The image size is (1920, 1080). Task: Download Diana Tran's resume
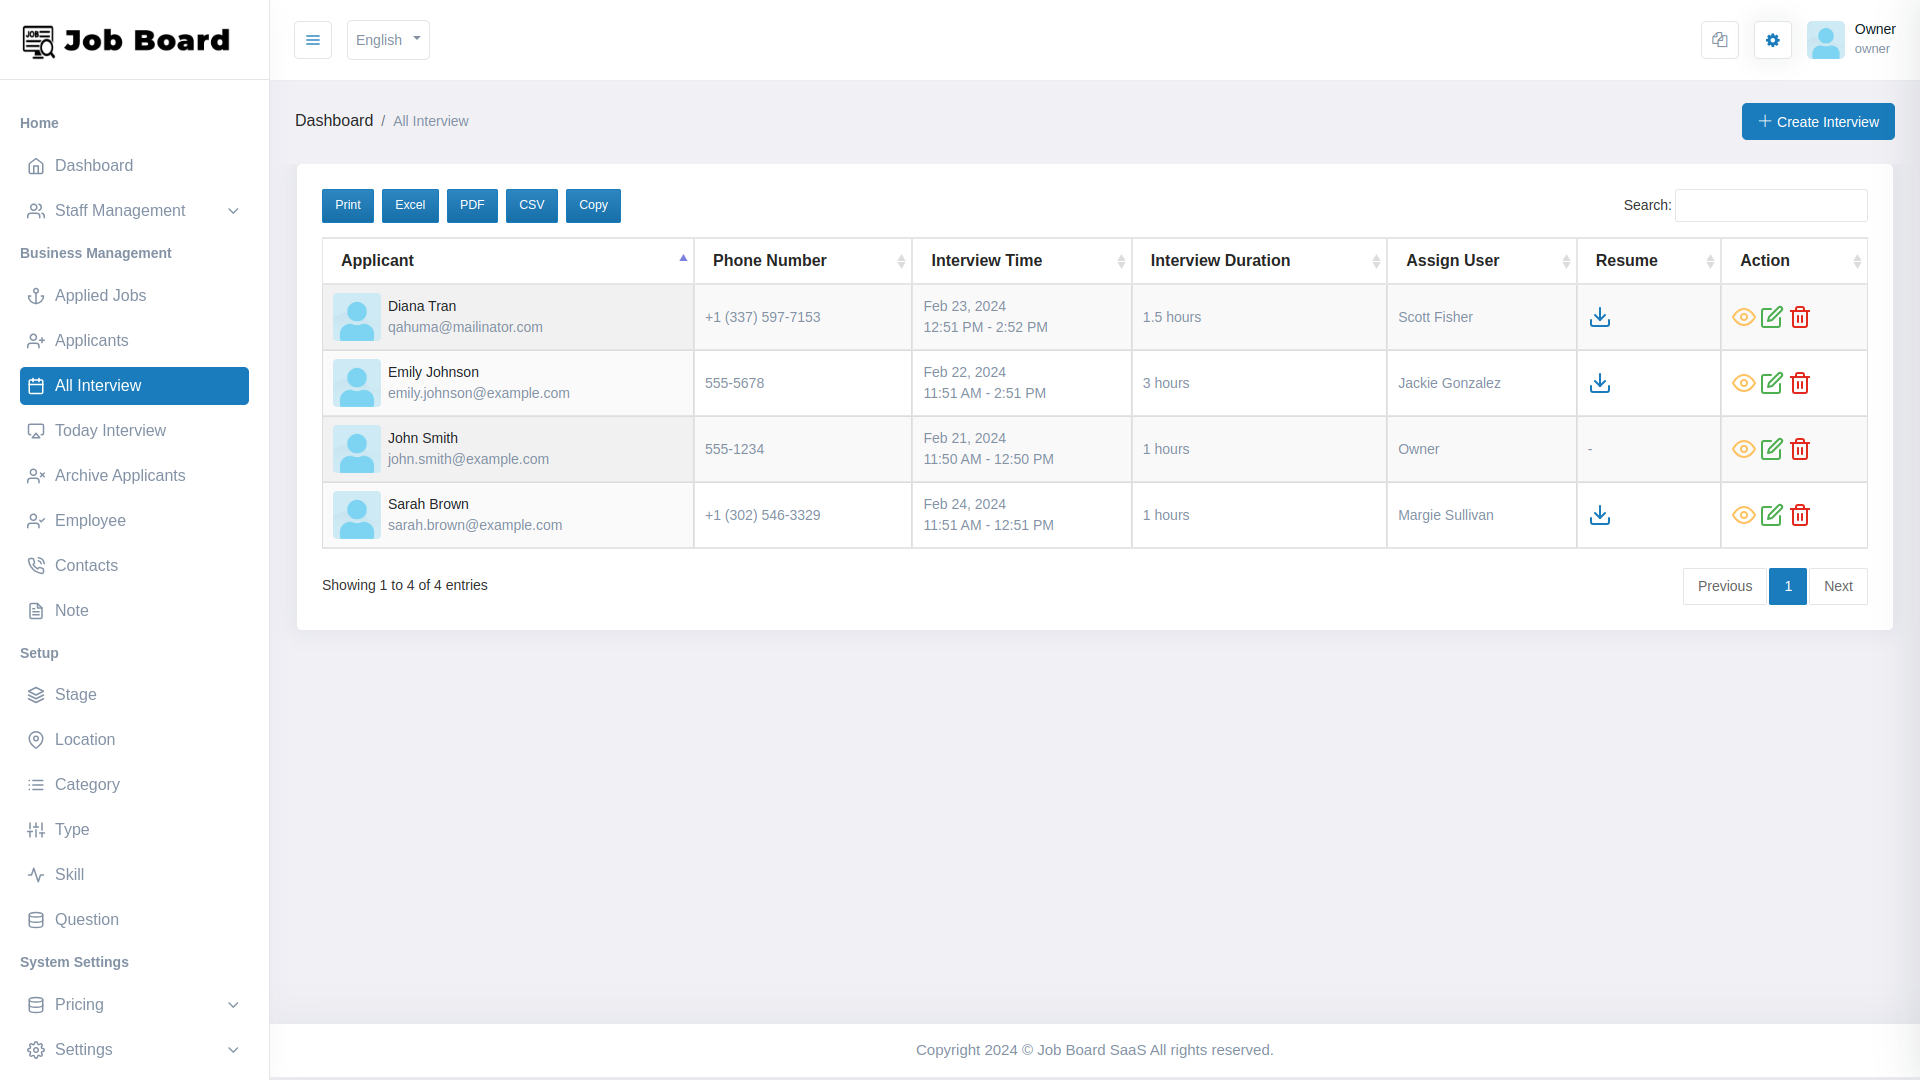(x=1599, y=317)
